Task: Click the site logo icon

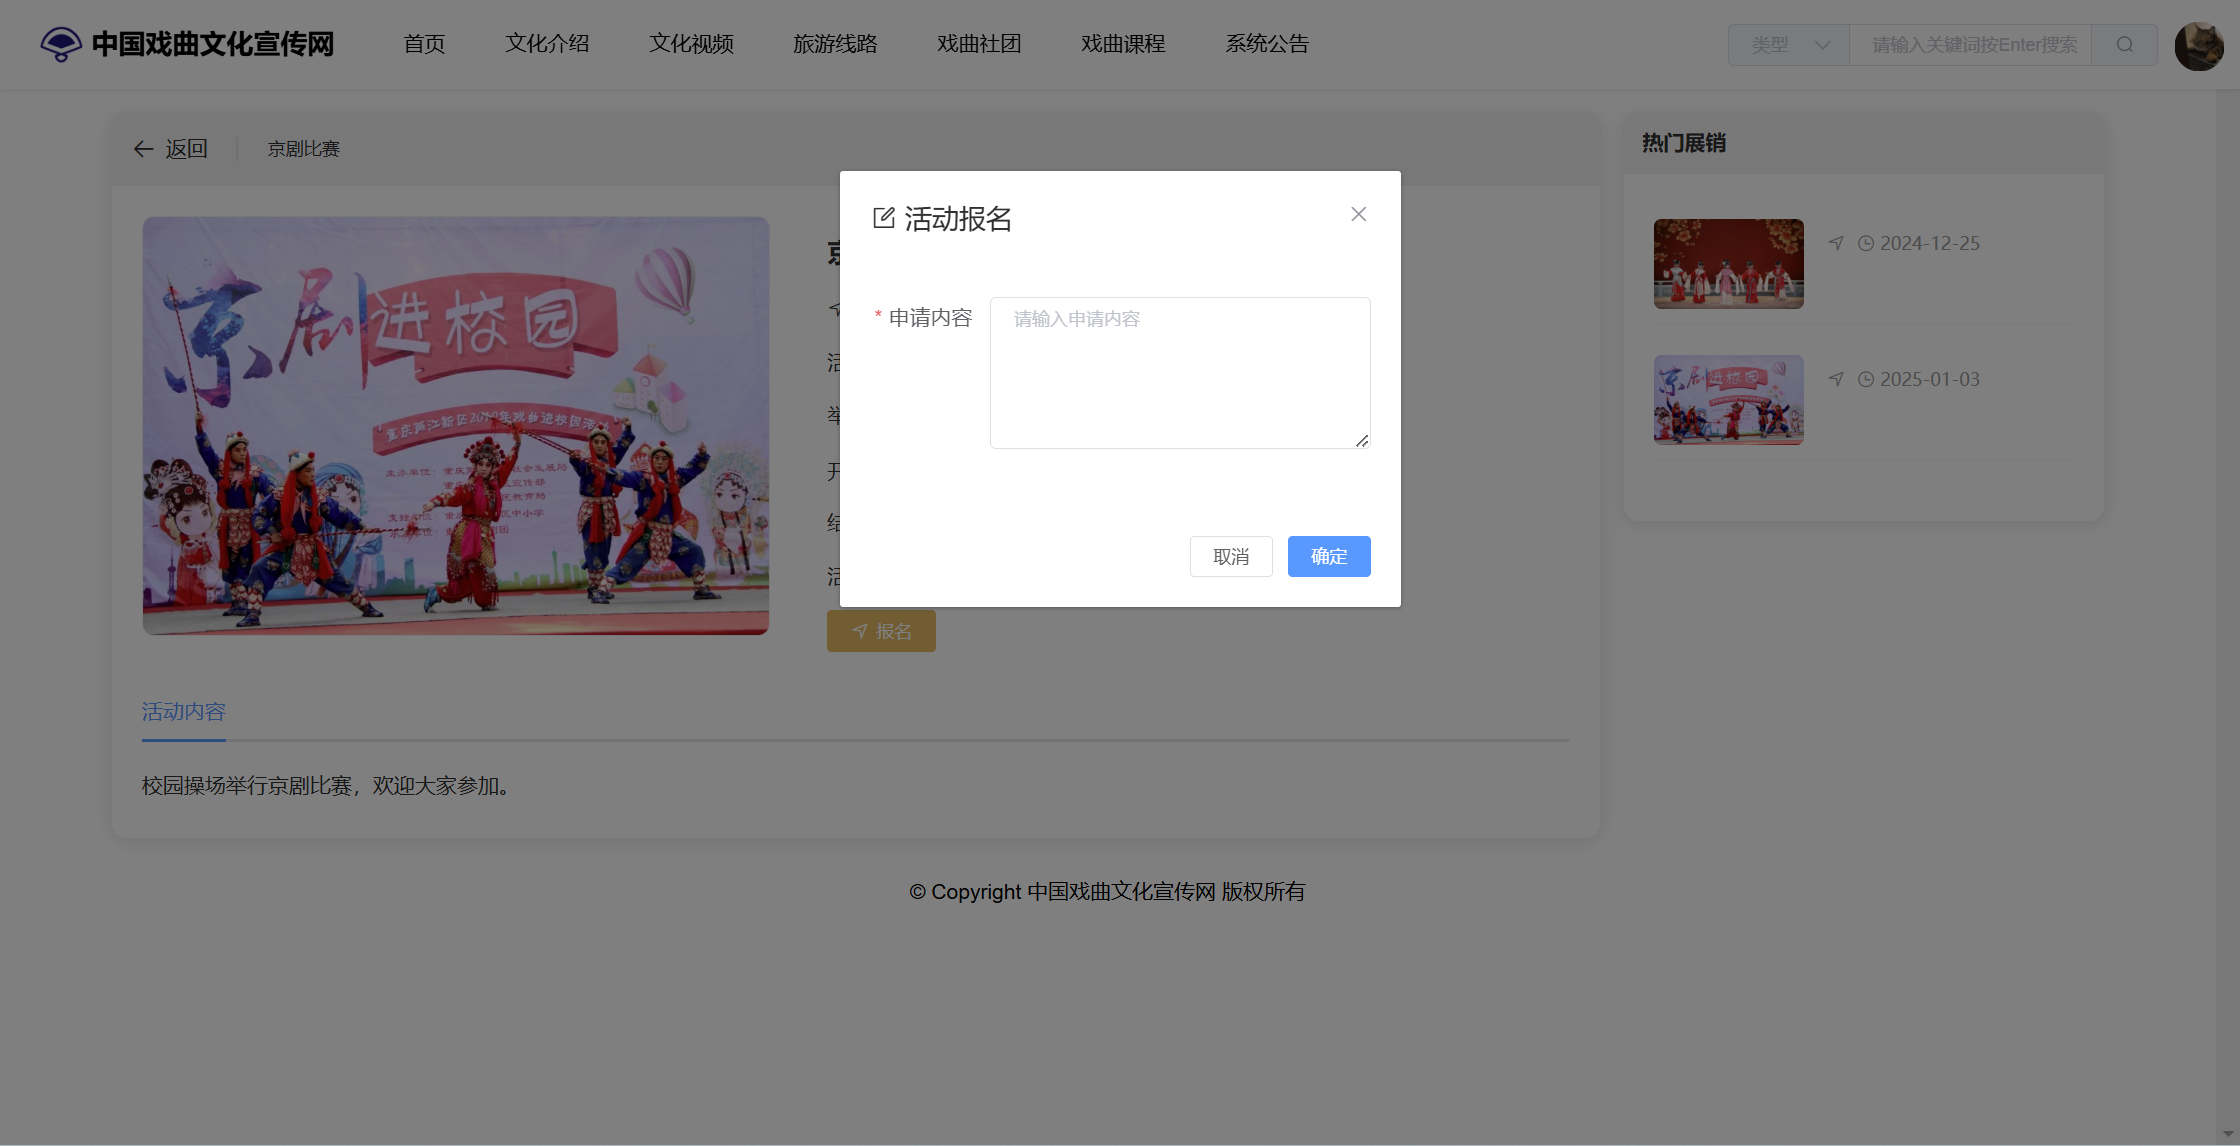Action: (x=61, y=44)
